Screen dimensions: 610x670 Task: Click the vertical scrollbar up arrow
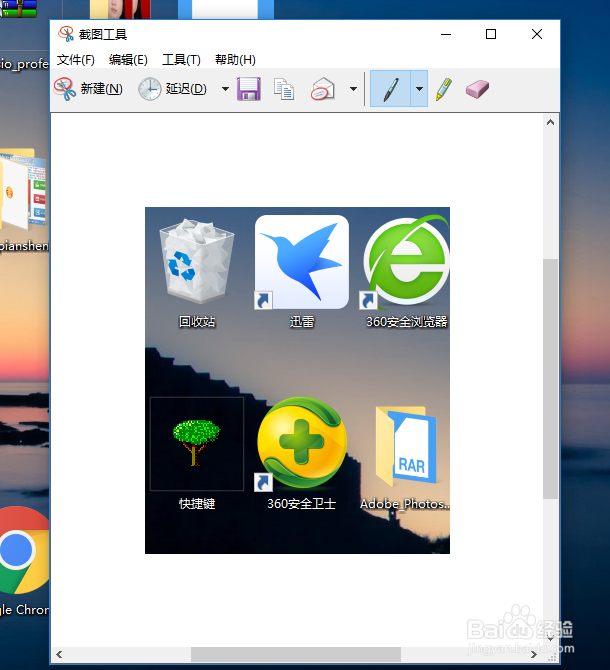(550, 123)
